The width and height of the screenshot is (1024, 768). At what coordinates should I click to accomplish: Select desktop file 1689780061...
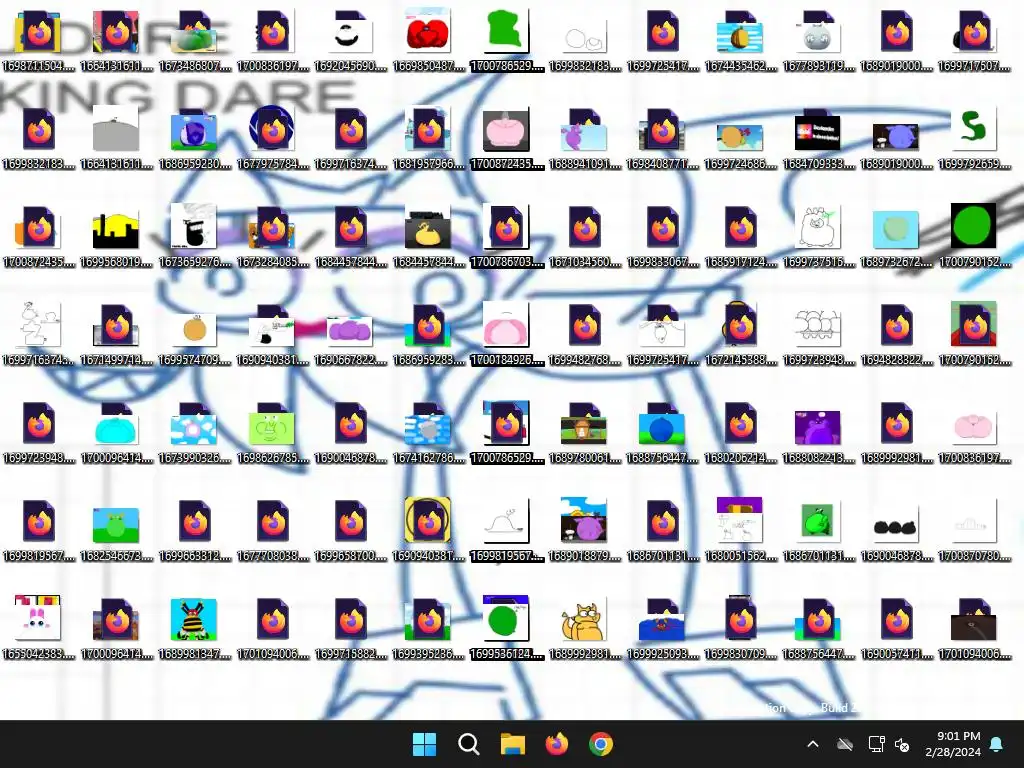point(584,432)
